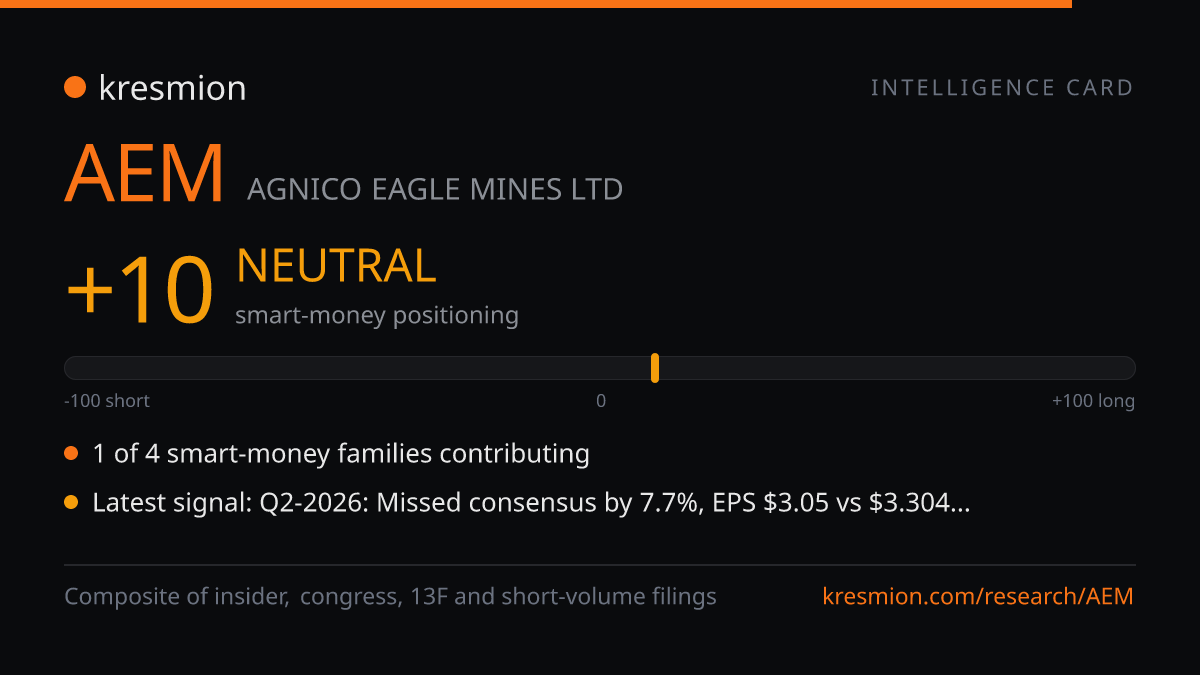
Task: Click the orange kresmion logo dot
Action: [75, 88]
